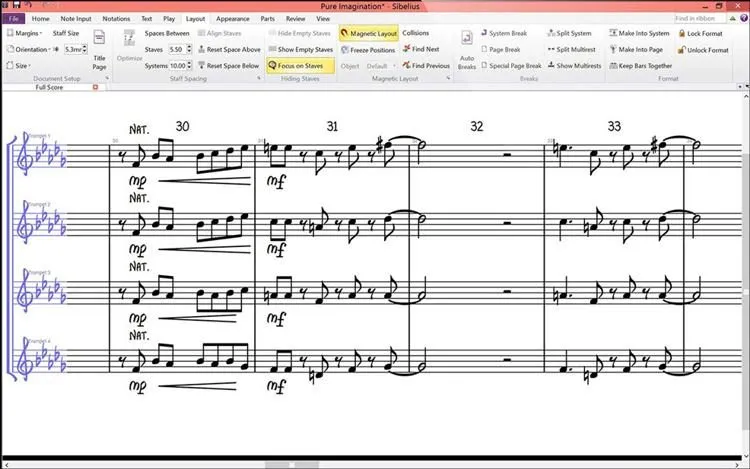Toggle Focus on Staves
The height and width of the screenshot is (469, 750).
tap(300, 65)
